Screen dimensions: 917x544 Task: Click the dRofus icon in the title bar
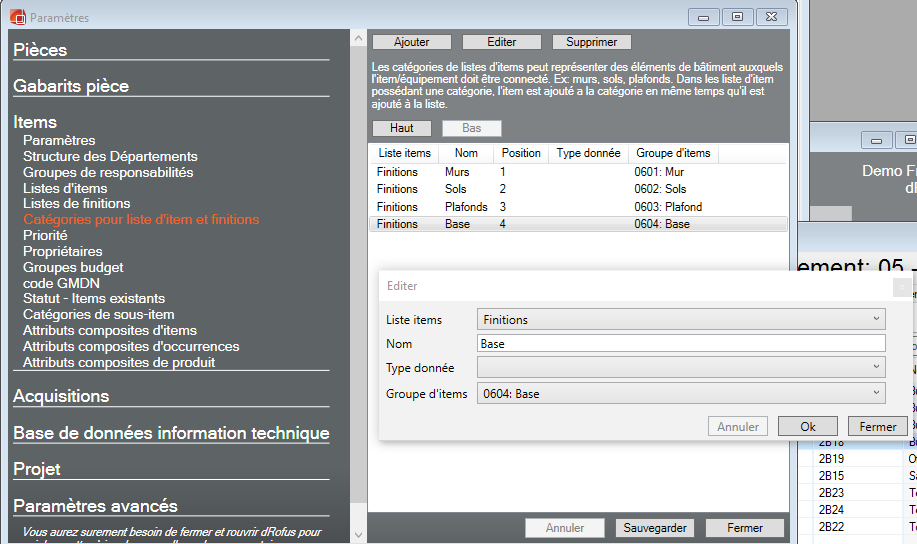pos(17,17)
